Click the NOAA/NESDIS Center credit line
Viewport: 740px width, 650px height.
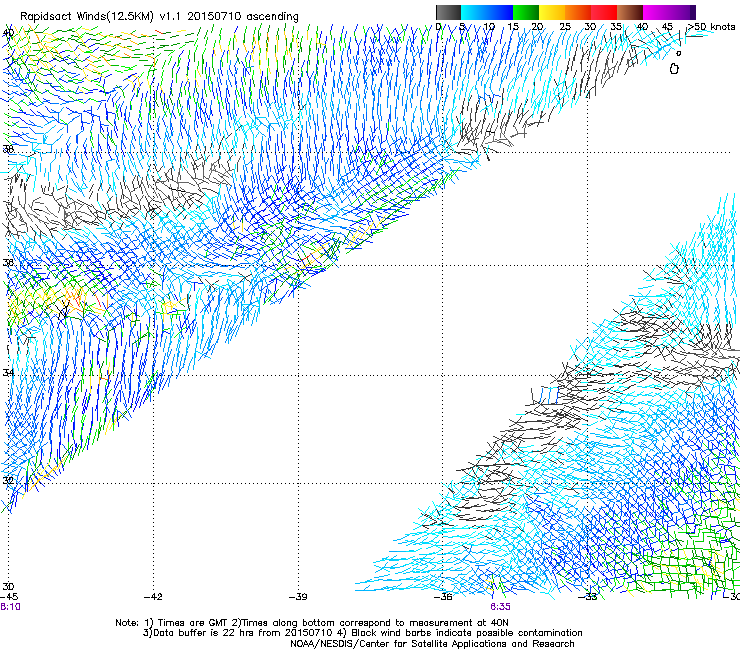(x=432, y=644)
